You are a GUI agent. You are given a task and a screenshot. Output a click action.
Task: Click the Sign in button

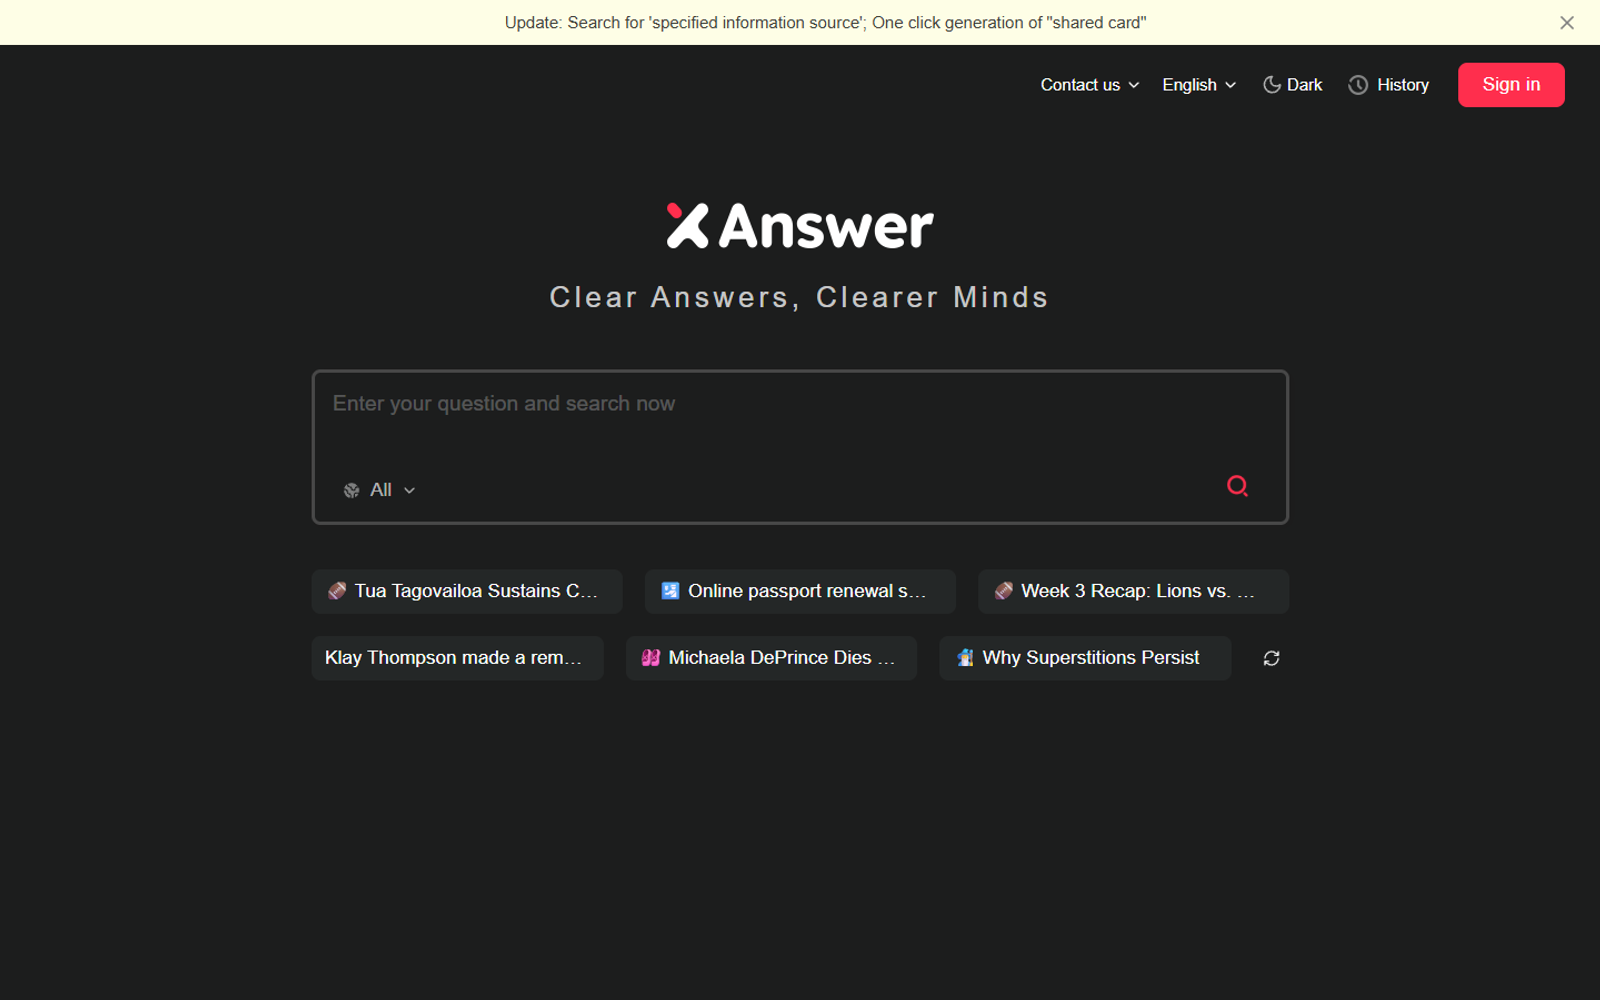(1511, 85)
